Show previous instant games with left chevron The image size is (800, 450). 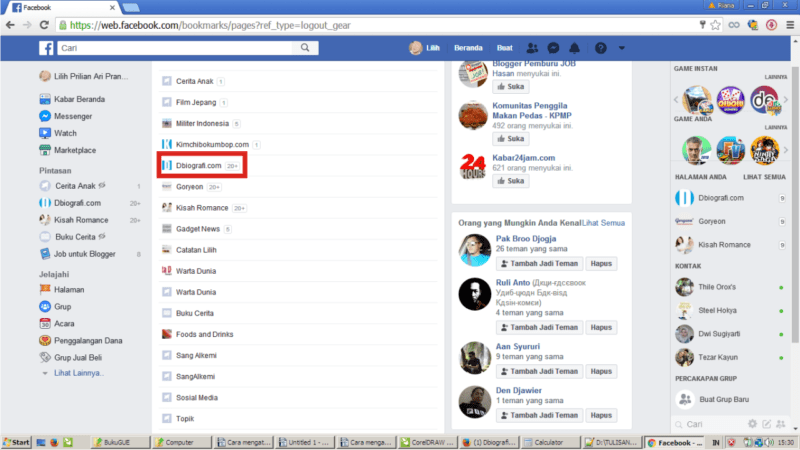tap(677, 99)
